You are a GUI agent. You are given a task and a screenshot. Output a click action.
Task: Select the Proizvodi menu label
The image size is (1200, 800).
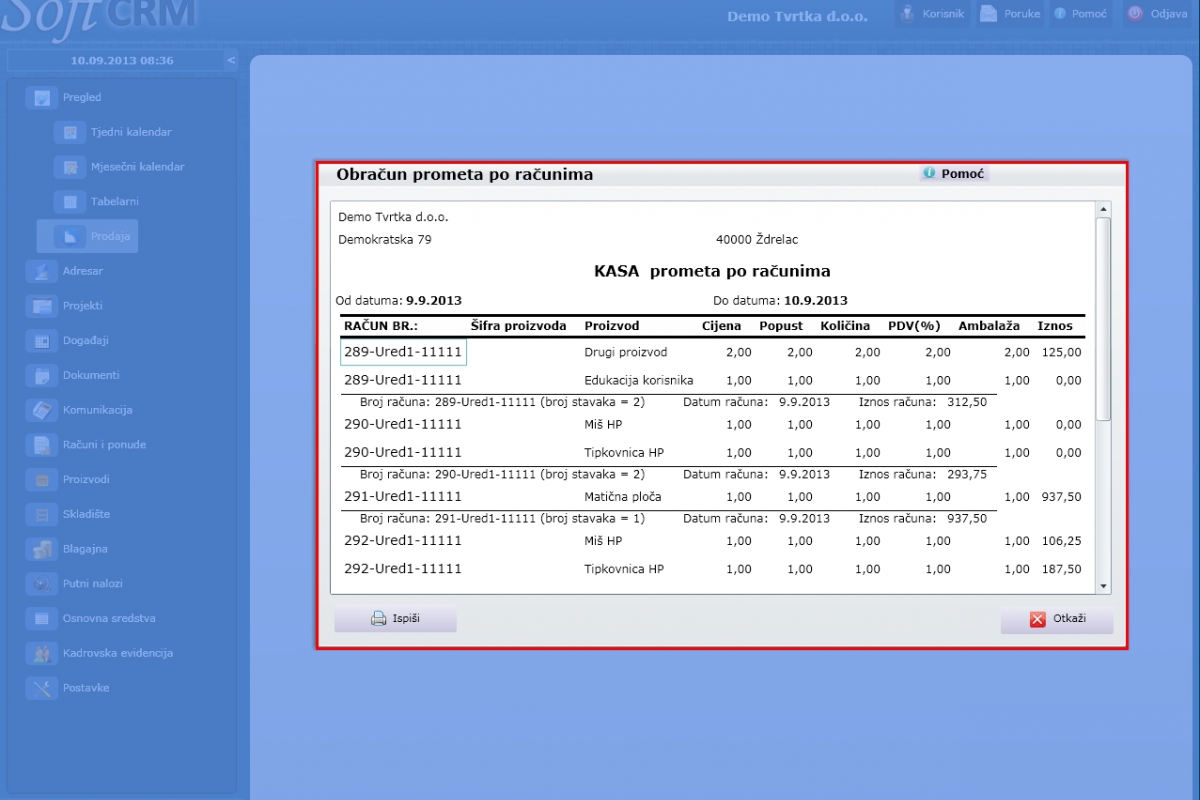[86, 480]
